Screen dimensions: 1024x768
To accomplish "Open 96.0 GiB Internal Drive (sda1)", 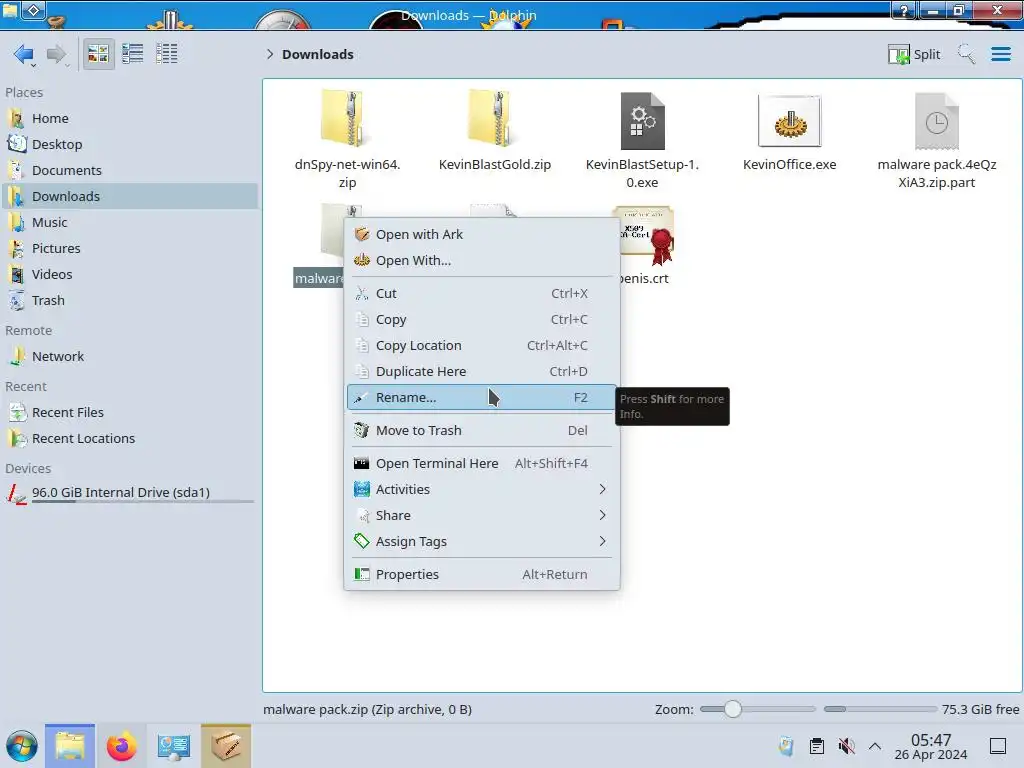I will [x=129, y=493].
